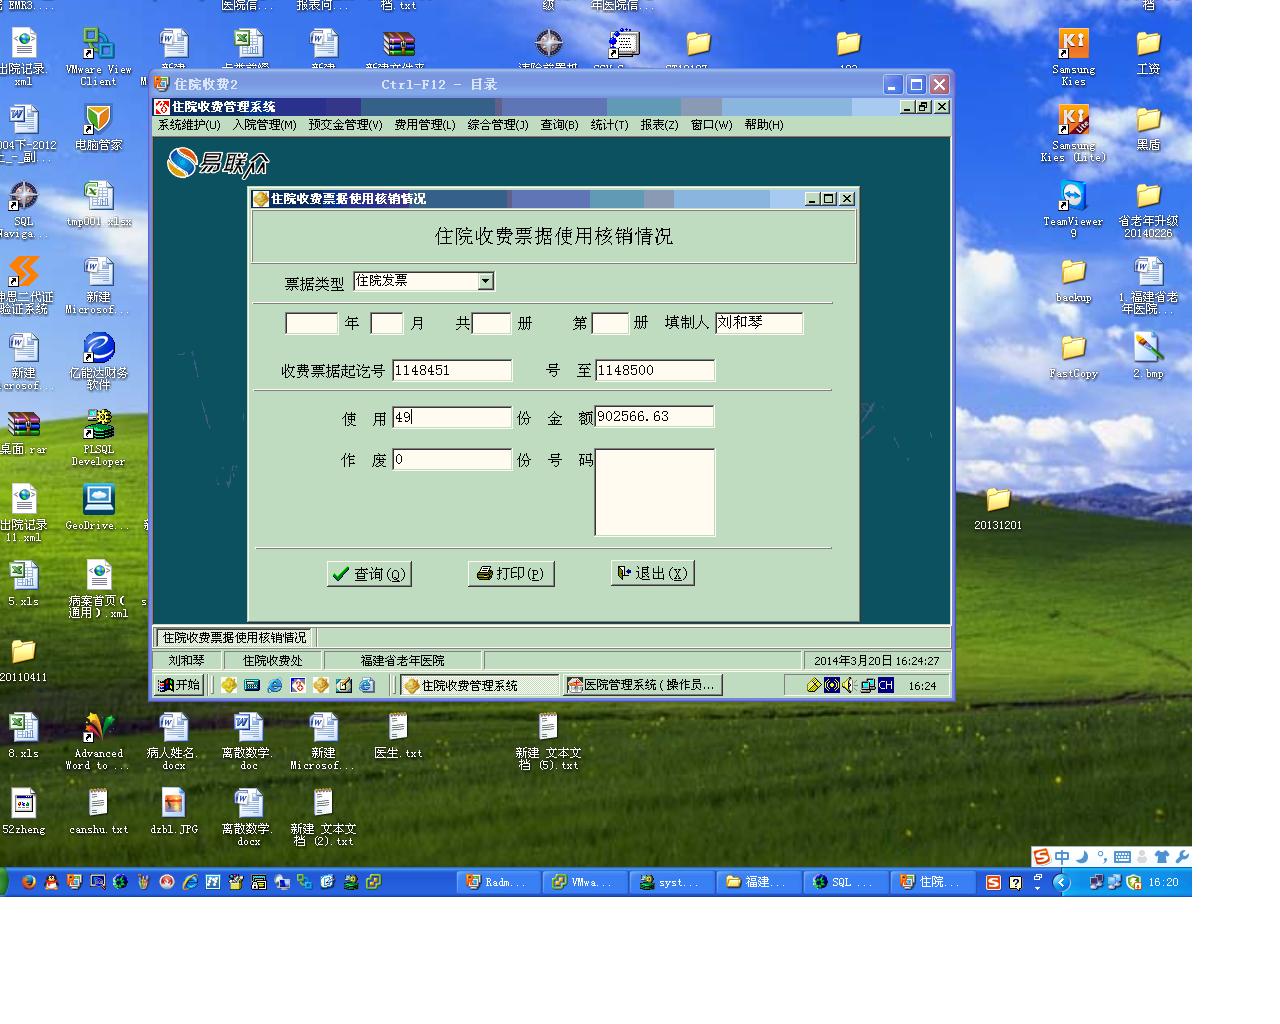1280x1024 pixels.
Task: Click the 医生.txt file icon
Action: [398, 735]
